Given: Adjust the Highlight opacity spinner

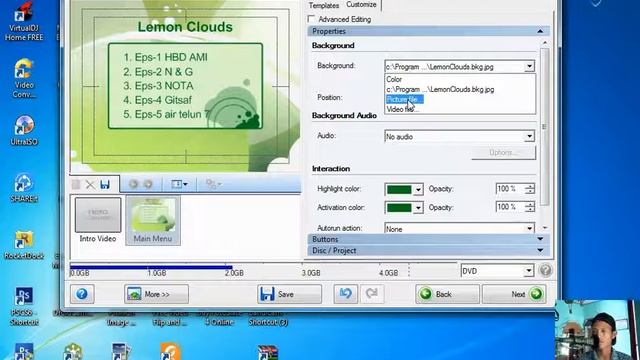Looking at the screenshot, I should 529,189.
